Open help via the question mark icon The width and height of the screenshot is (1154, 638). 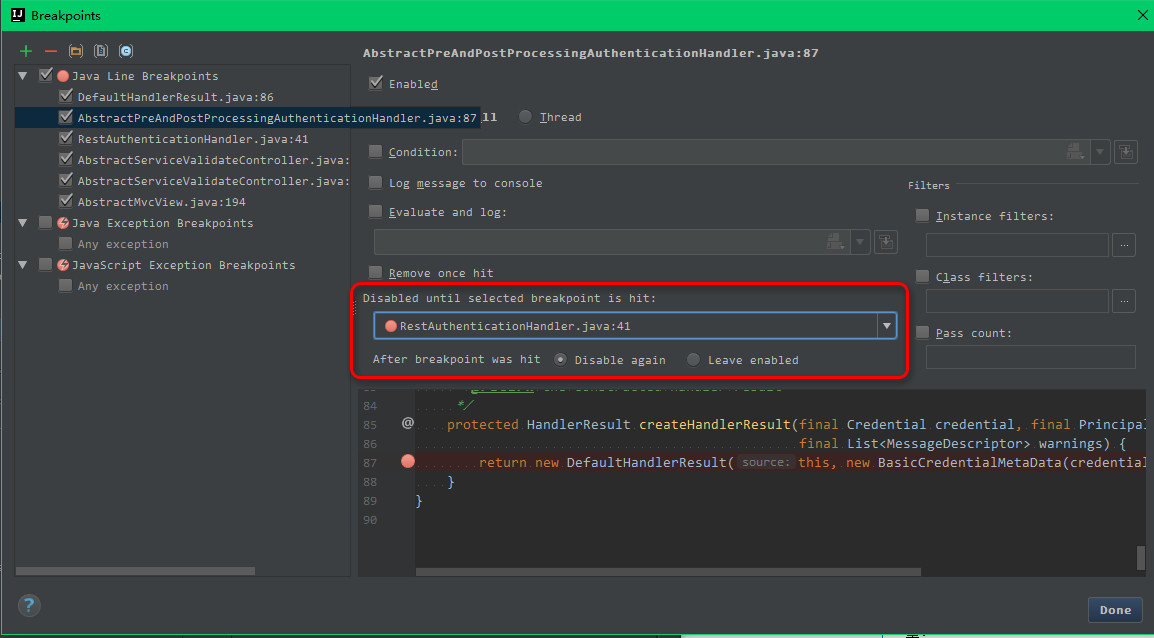[29, 605]
